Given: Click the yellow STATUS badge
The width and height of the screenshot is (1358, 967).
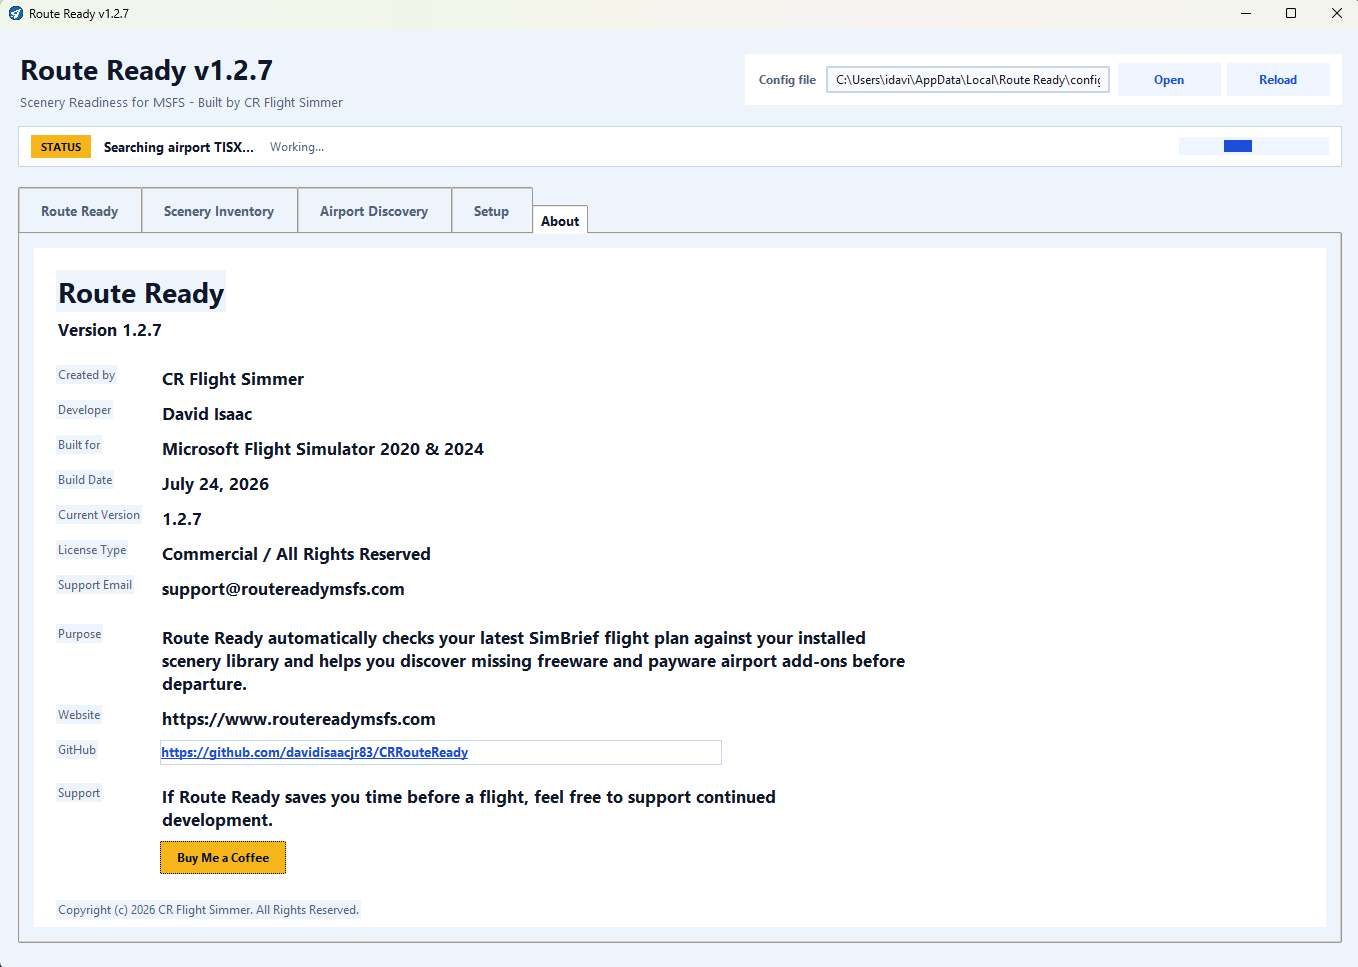Looking at the screenshot, I should 61,147.
